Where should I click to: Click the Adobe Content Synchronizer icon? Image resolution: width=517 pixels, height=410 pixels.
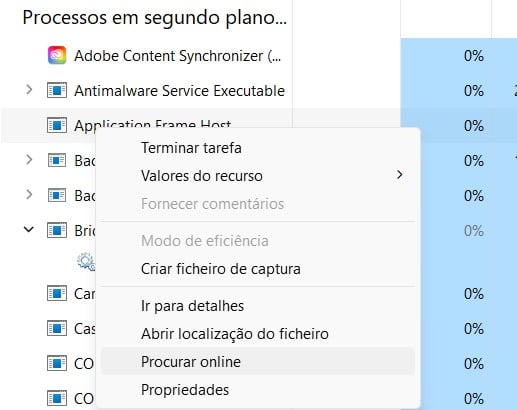[x=57, y=55]
